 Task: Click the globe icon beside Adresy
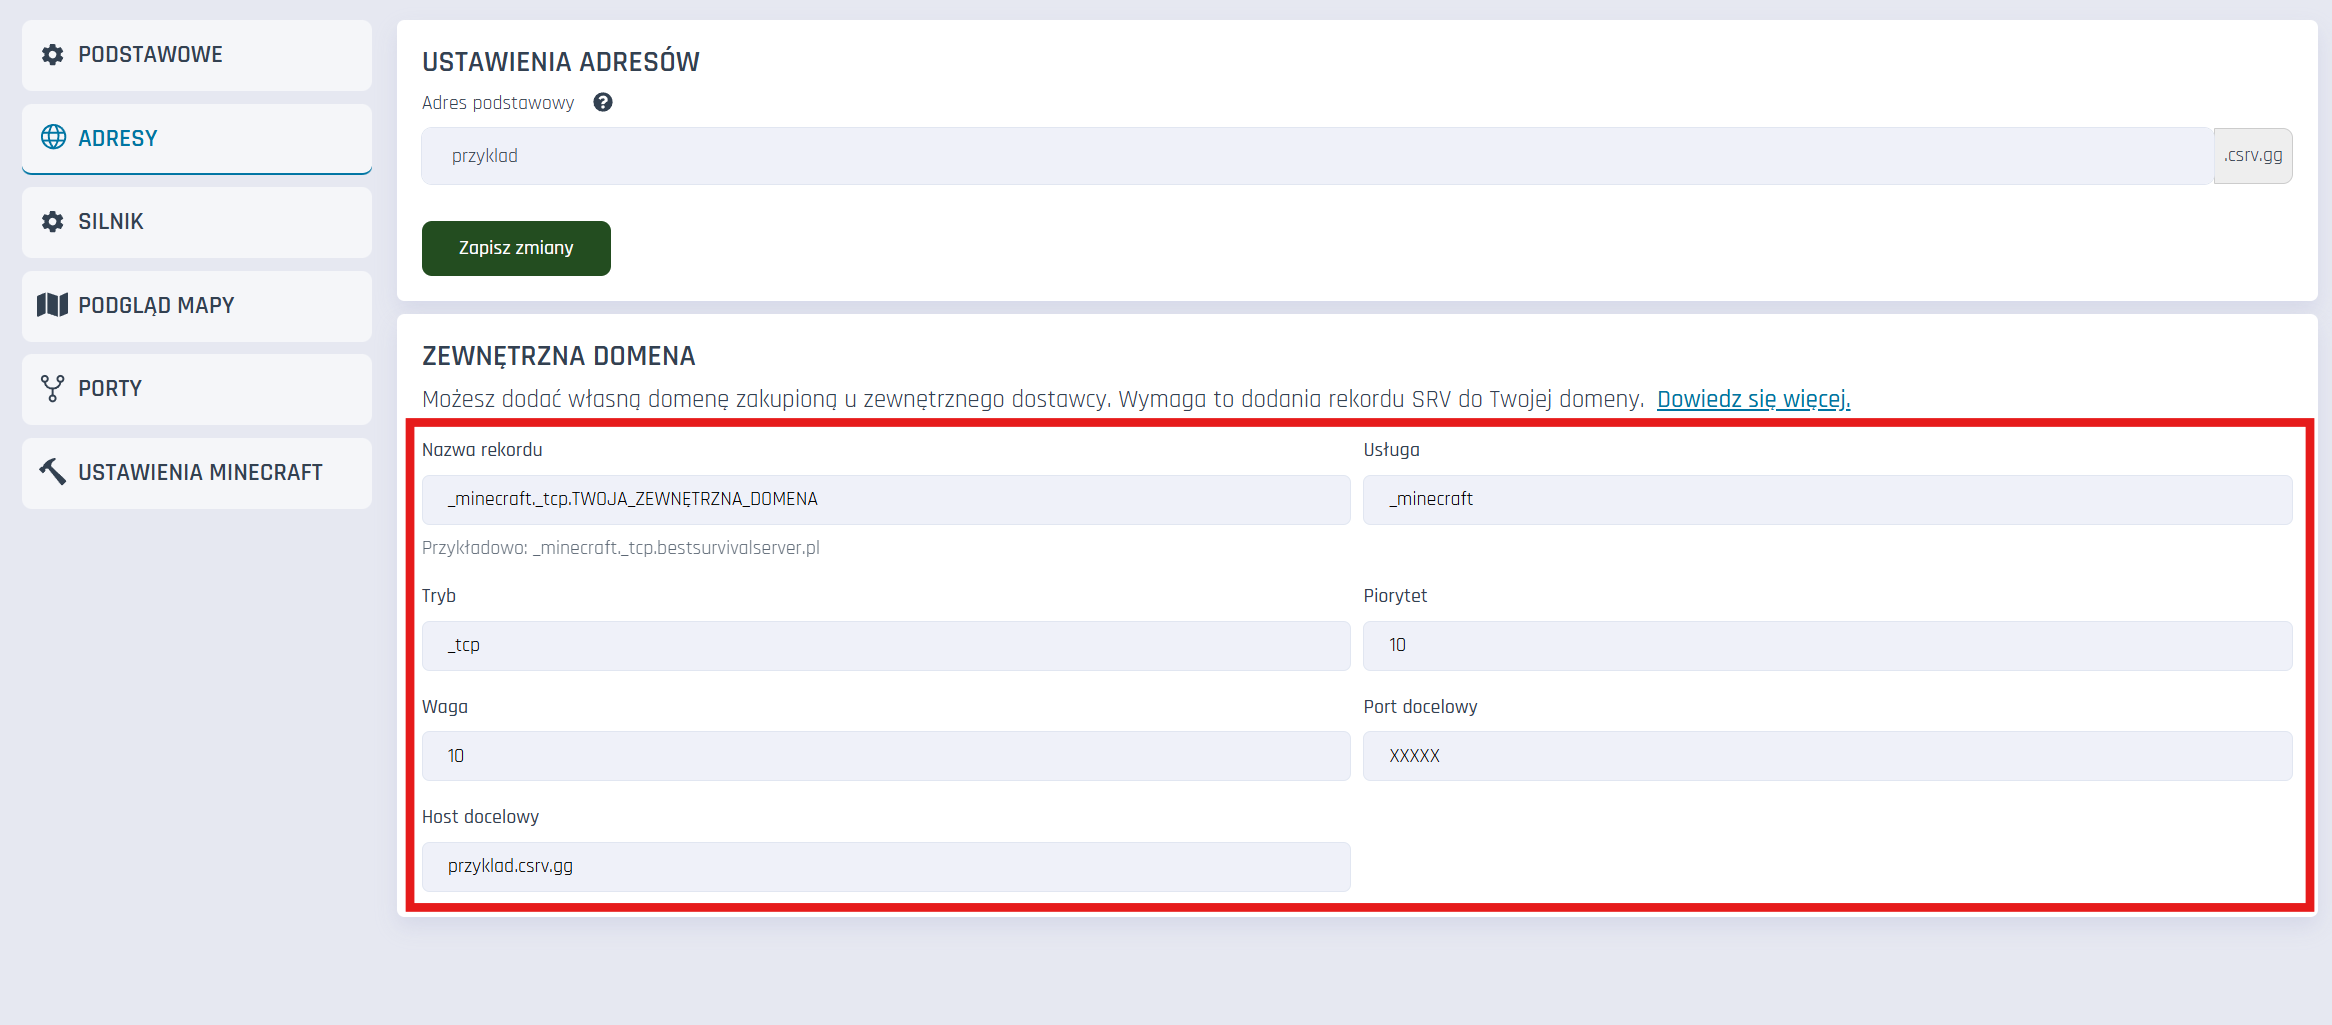[53, 138]
